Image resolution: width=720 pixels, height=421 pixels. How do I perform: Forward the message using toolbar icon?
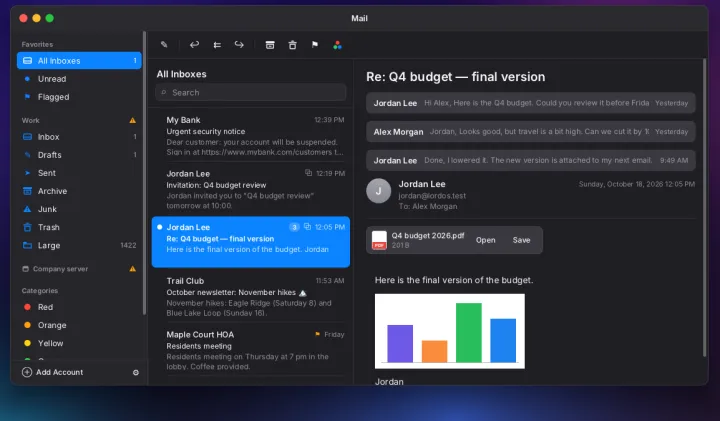(x=239, y=45)
